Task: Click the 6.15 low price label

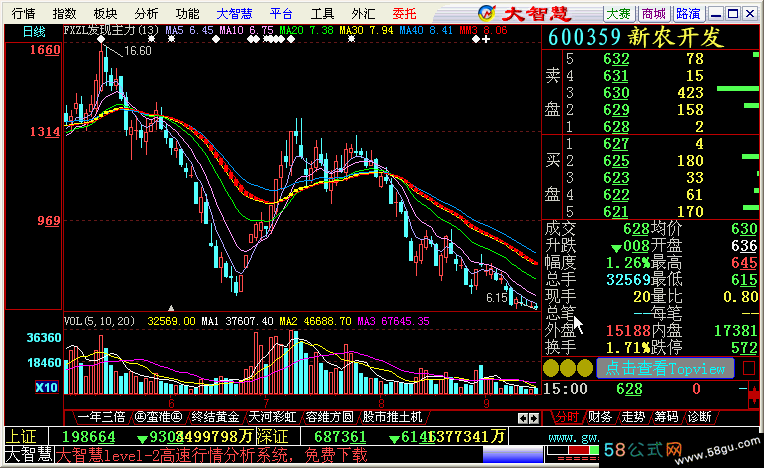Action: pyautogui.click(x=497, y=298)
